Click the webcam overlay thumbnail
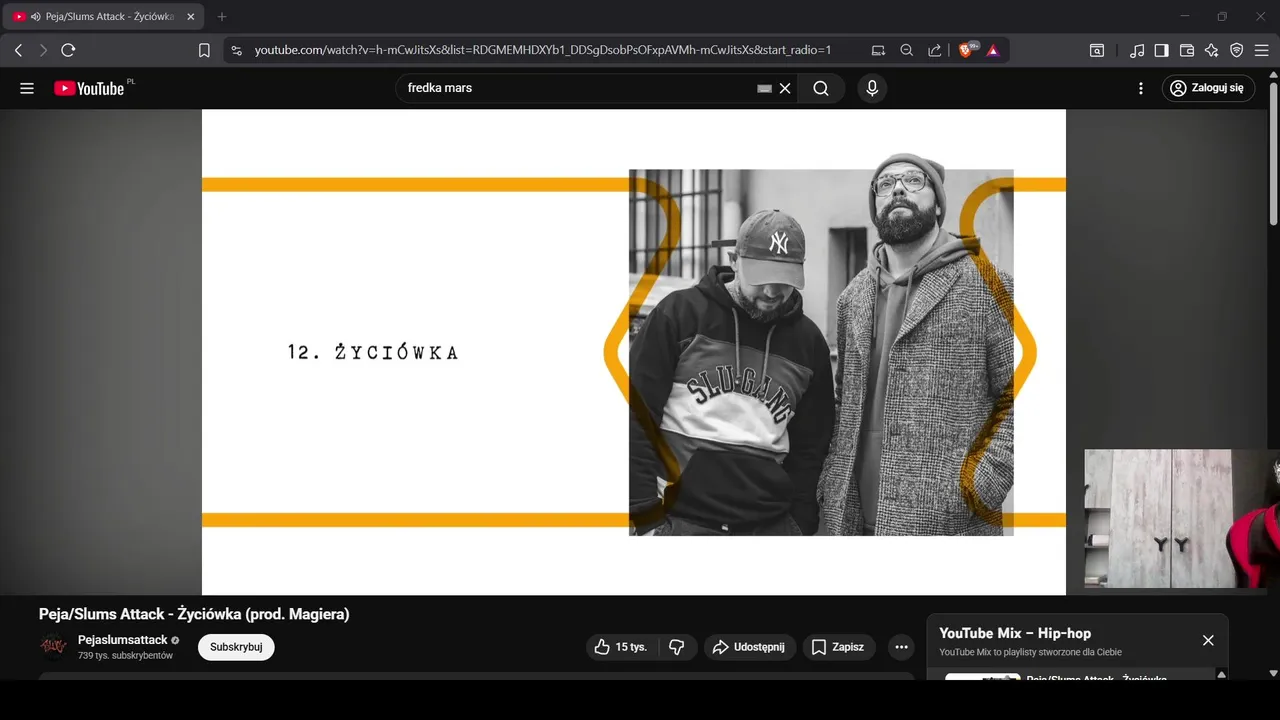 (x=1182, y=518)
